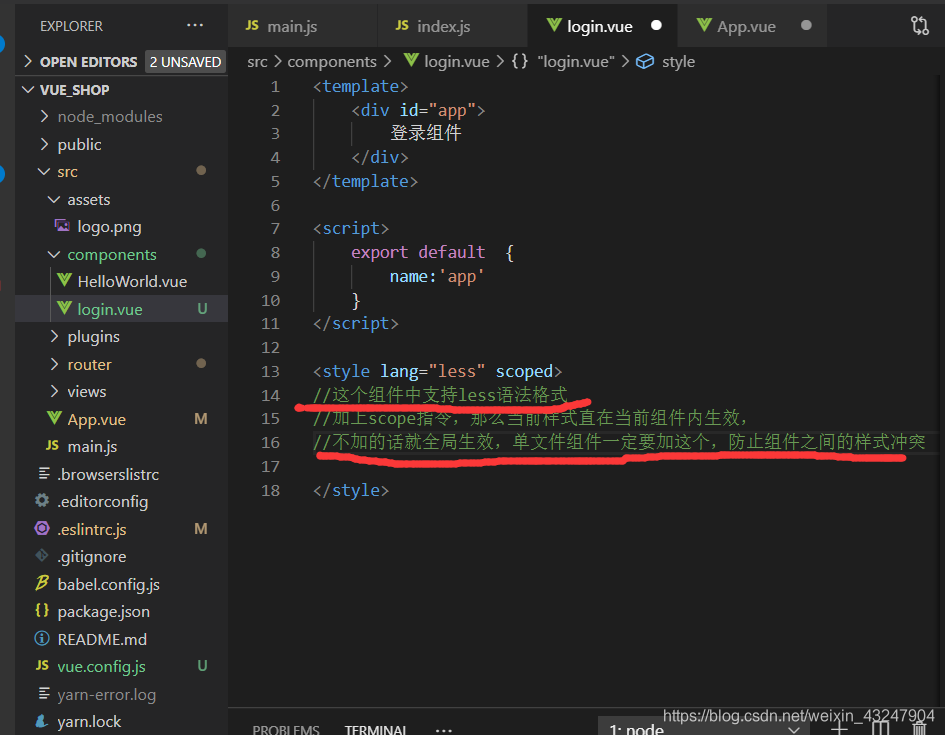This screenshot has height=735, width=945.
Task: Click unsaved dot on App.vue tab
Action: point(806,25)
